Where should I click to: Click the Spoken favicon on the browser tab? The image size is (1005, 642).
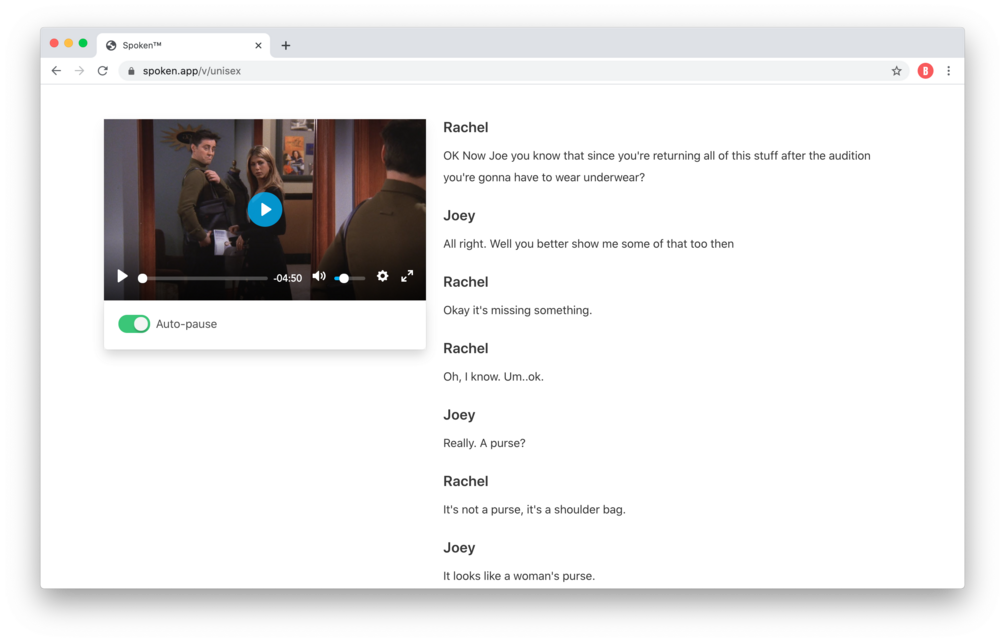[x=110, y=44]
